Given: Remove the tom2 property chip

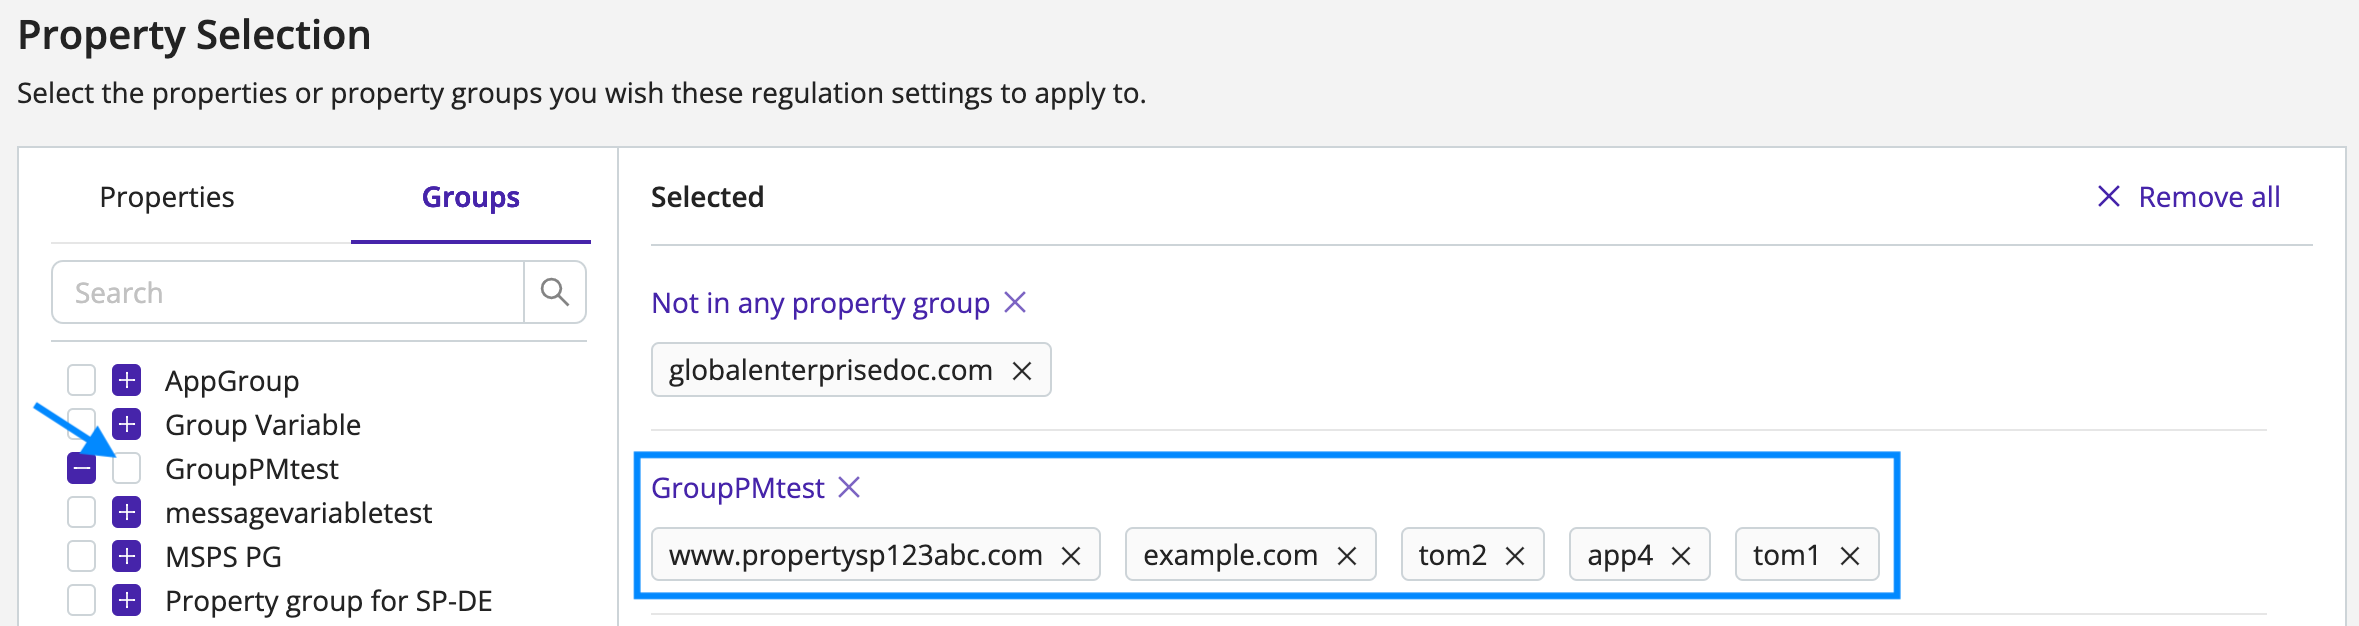Looking at the screenshot, I should click(x=1515, y=556).
